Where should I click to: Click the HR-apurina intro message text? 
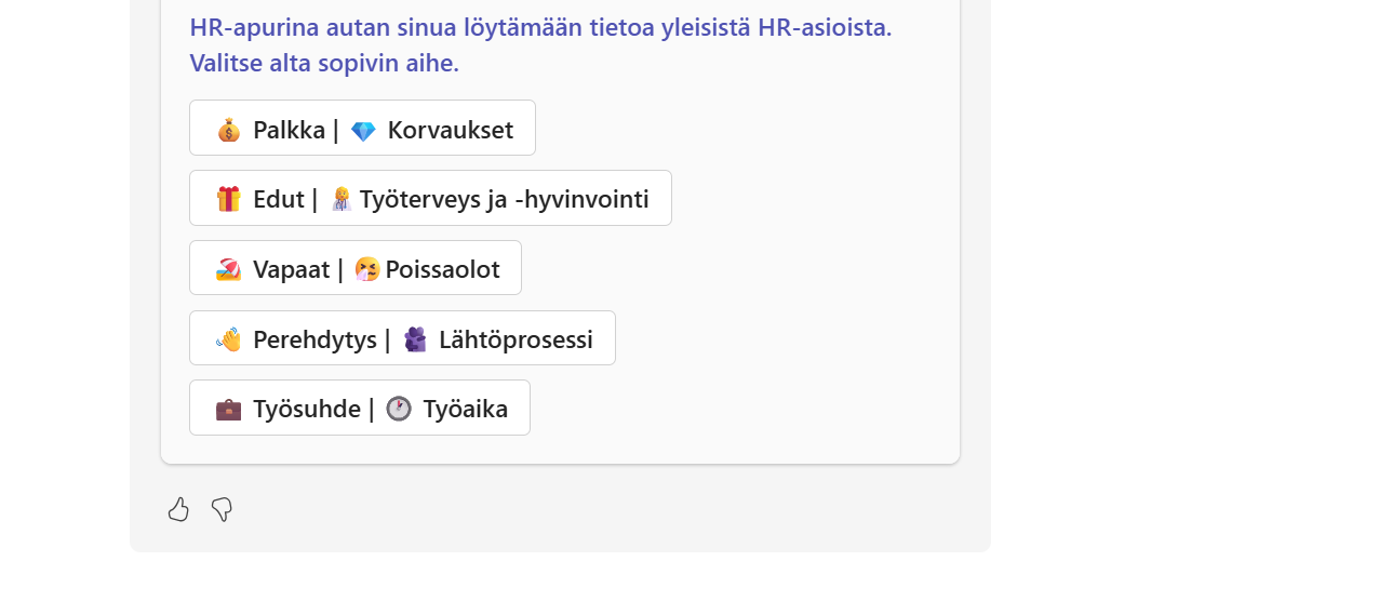click(541, 45)
